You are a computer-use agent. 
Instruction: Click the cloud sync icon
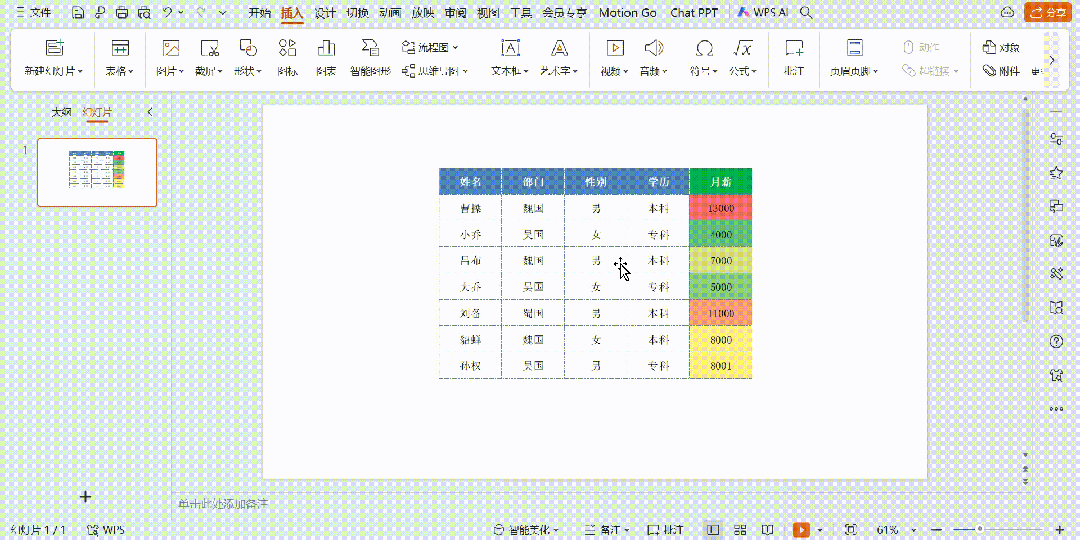1008,12
